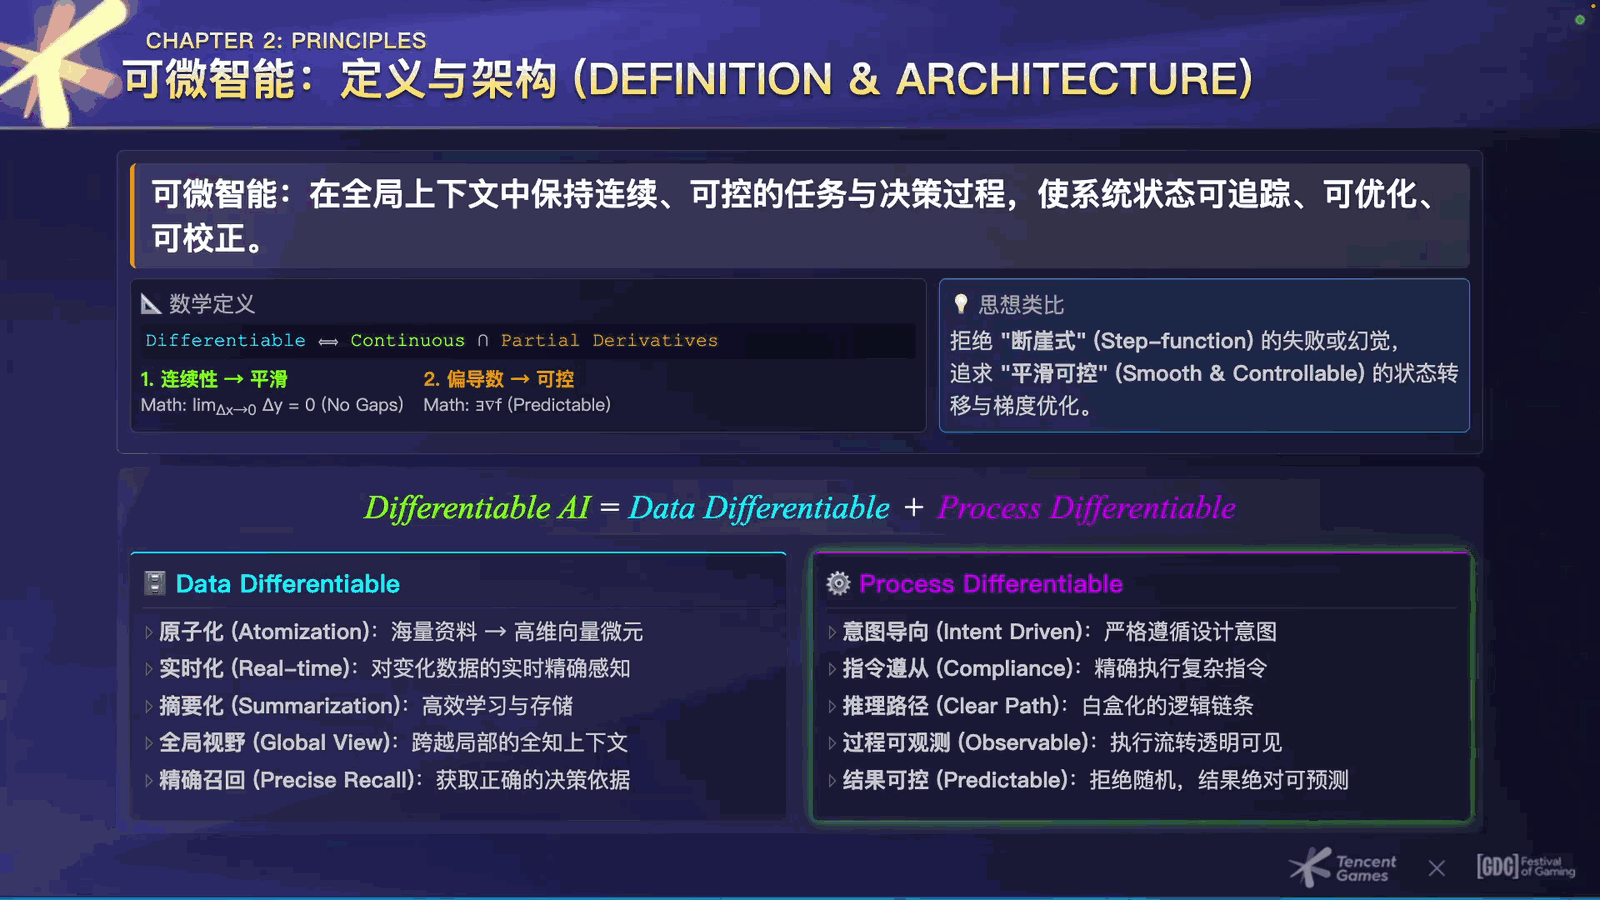Expand the 指令遵从 (Compliance) bullet arrow

coord(832,669)
